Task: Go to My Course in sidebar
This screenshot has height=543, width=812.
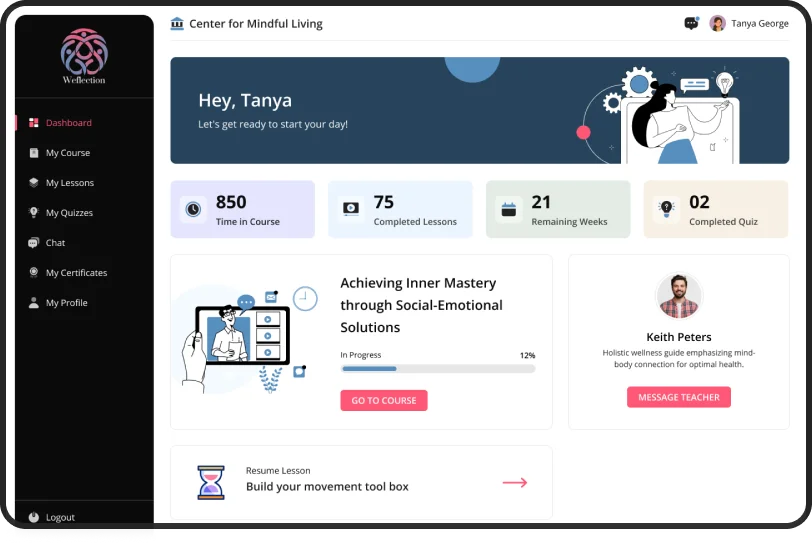Action: pos(67,153)
